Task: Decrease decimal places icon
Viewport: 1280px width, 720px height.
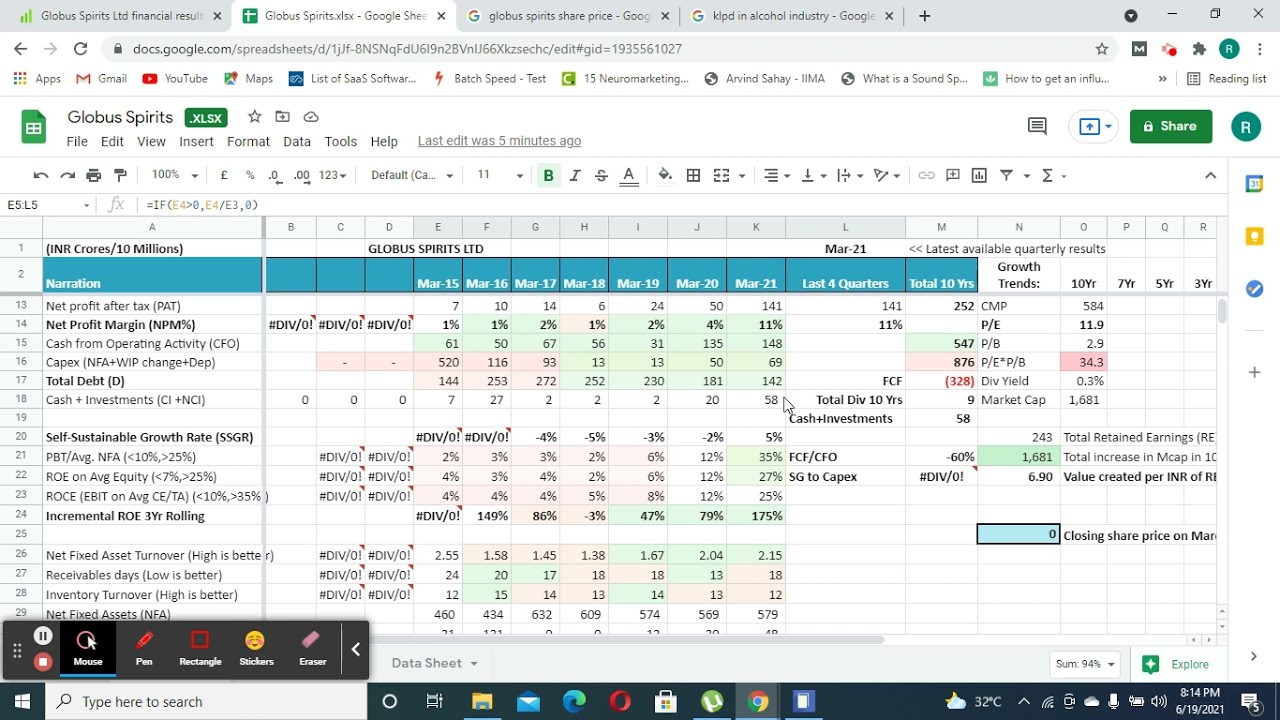Action: point(275,175)
